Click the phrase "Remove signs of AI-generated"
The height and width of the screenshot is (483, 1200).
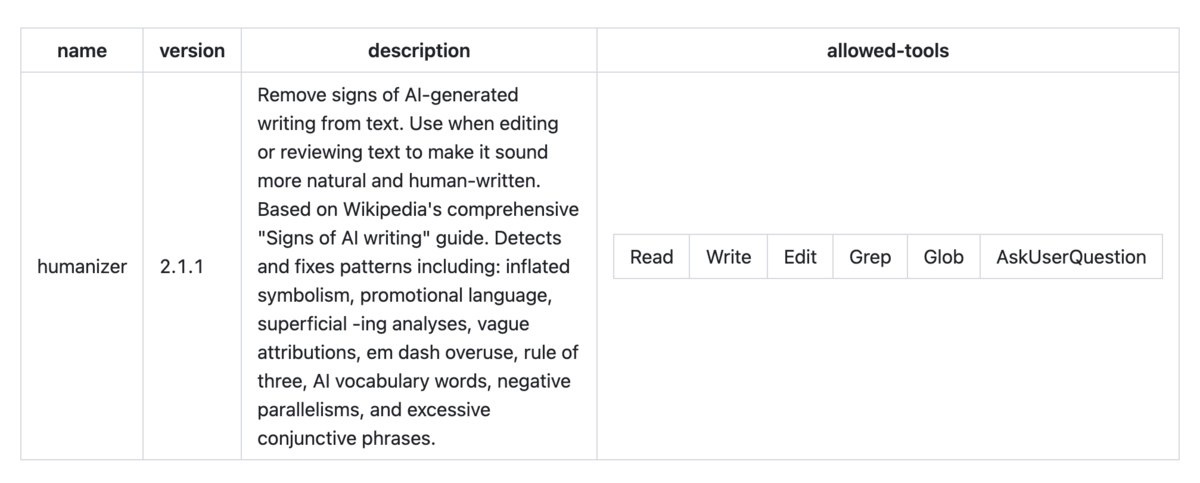(x=388, y=95)
